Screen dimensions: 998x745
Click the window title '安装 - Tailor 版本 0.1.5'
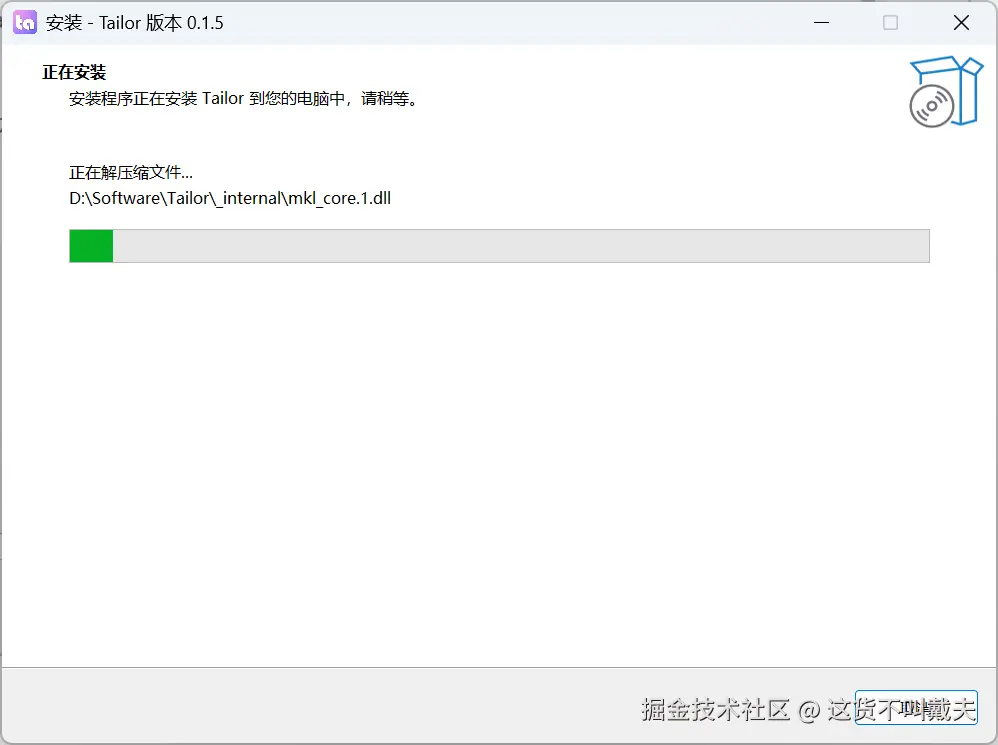coord(134,23)
